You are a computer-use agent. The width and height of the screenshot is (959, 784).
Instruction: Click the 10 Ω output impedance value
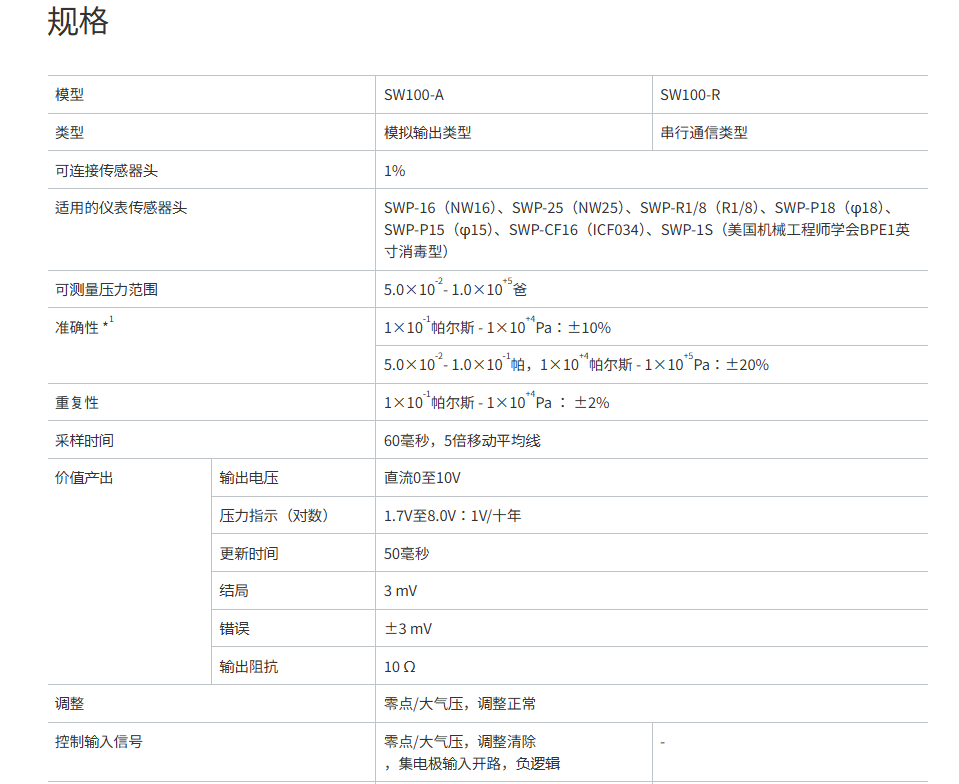[x=400, y=666]
